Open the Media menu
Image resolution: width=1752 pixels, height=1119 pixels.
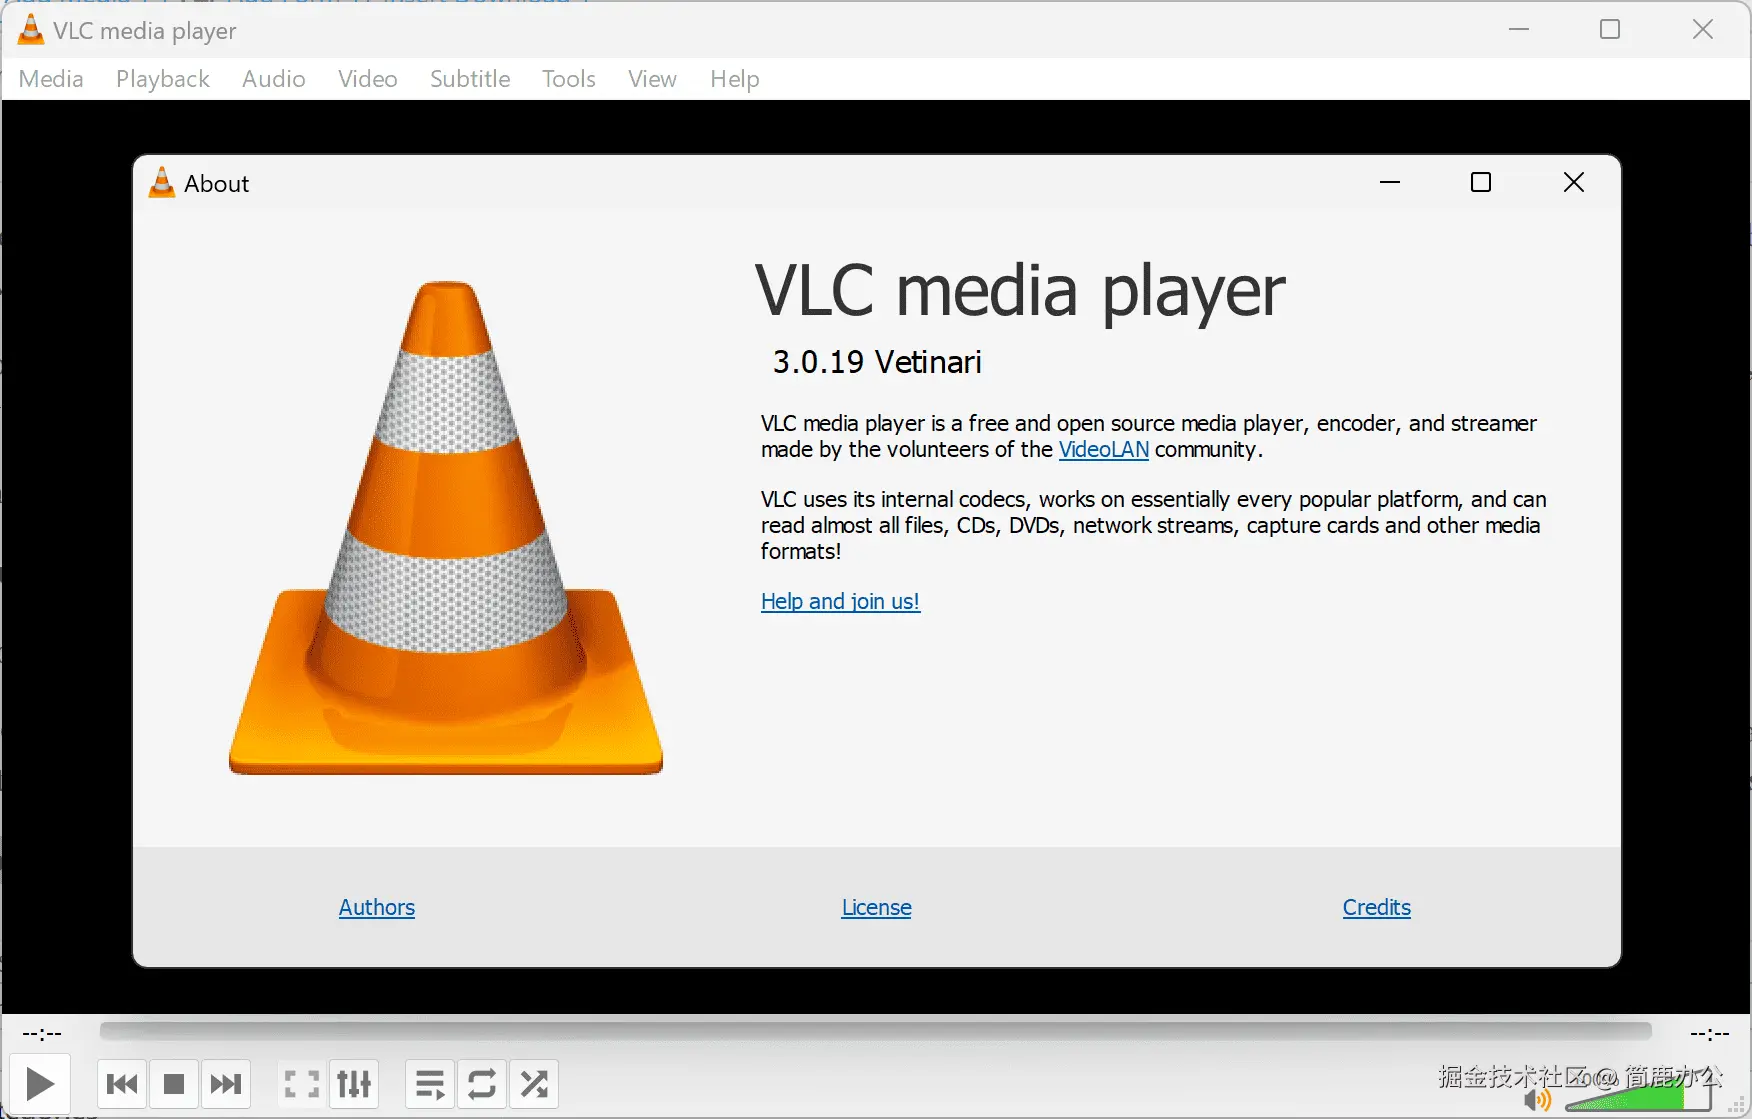point(50,79)
